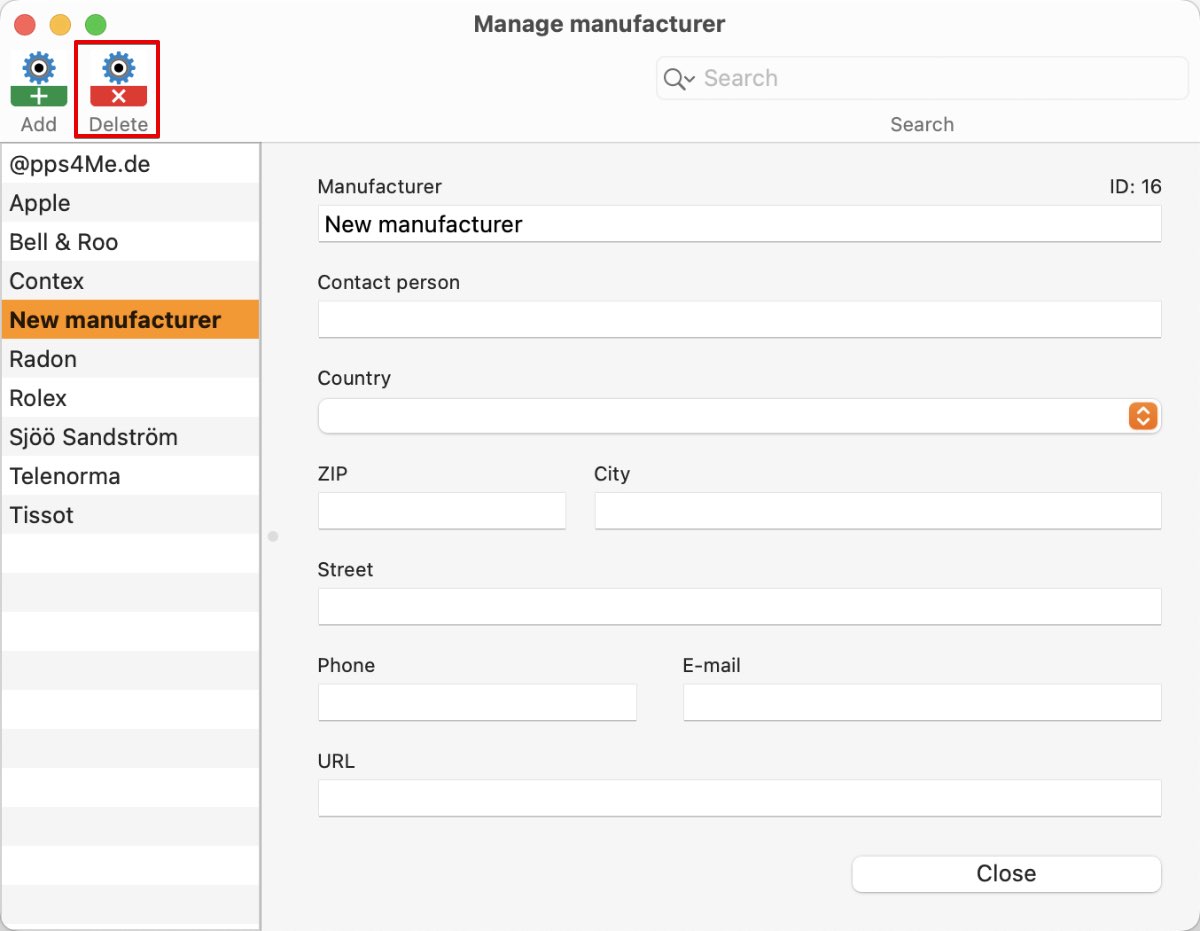The height and width of the screenshot is (931, 1200).
Task: Click the URL input field
Action: pyautogui.click(x=739, y=799)
